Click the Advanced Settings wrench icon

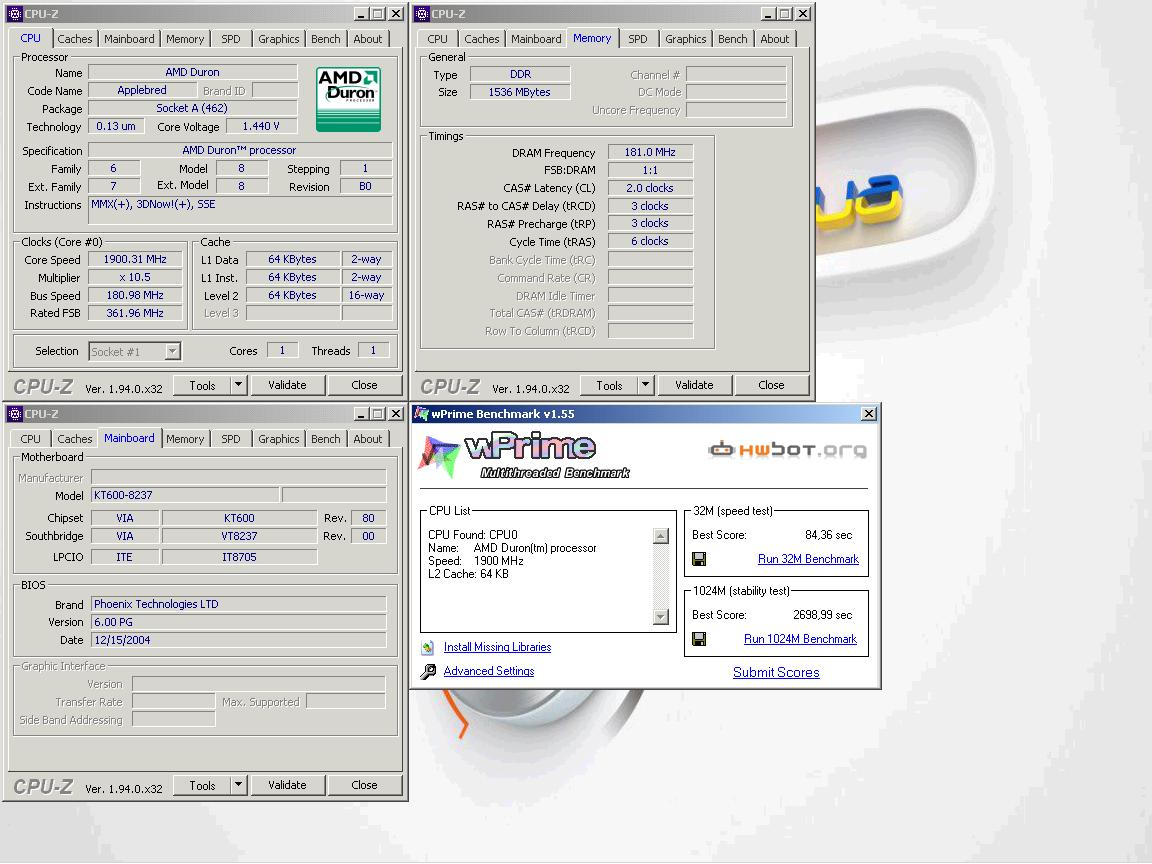pos(428,672)
